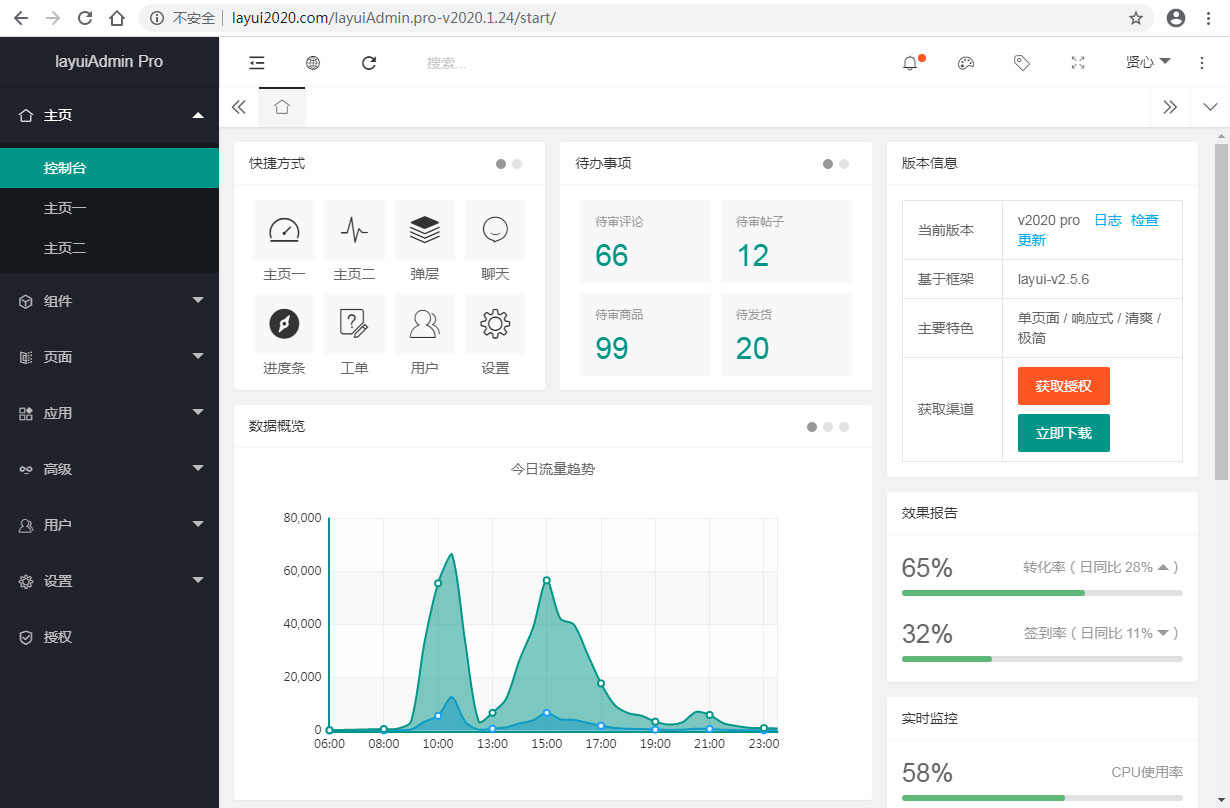Select the 弹层 shortcut icon
Viewport: 1230px width, 808px height.
click(x=425, y=230)
